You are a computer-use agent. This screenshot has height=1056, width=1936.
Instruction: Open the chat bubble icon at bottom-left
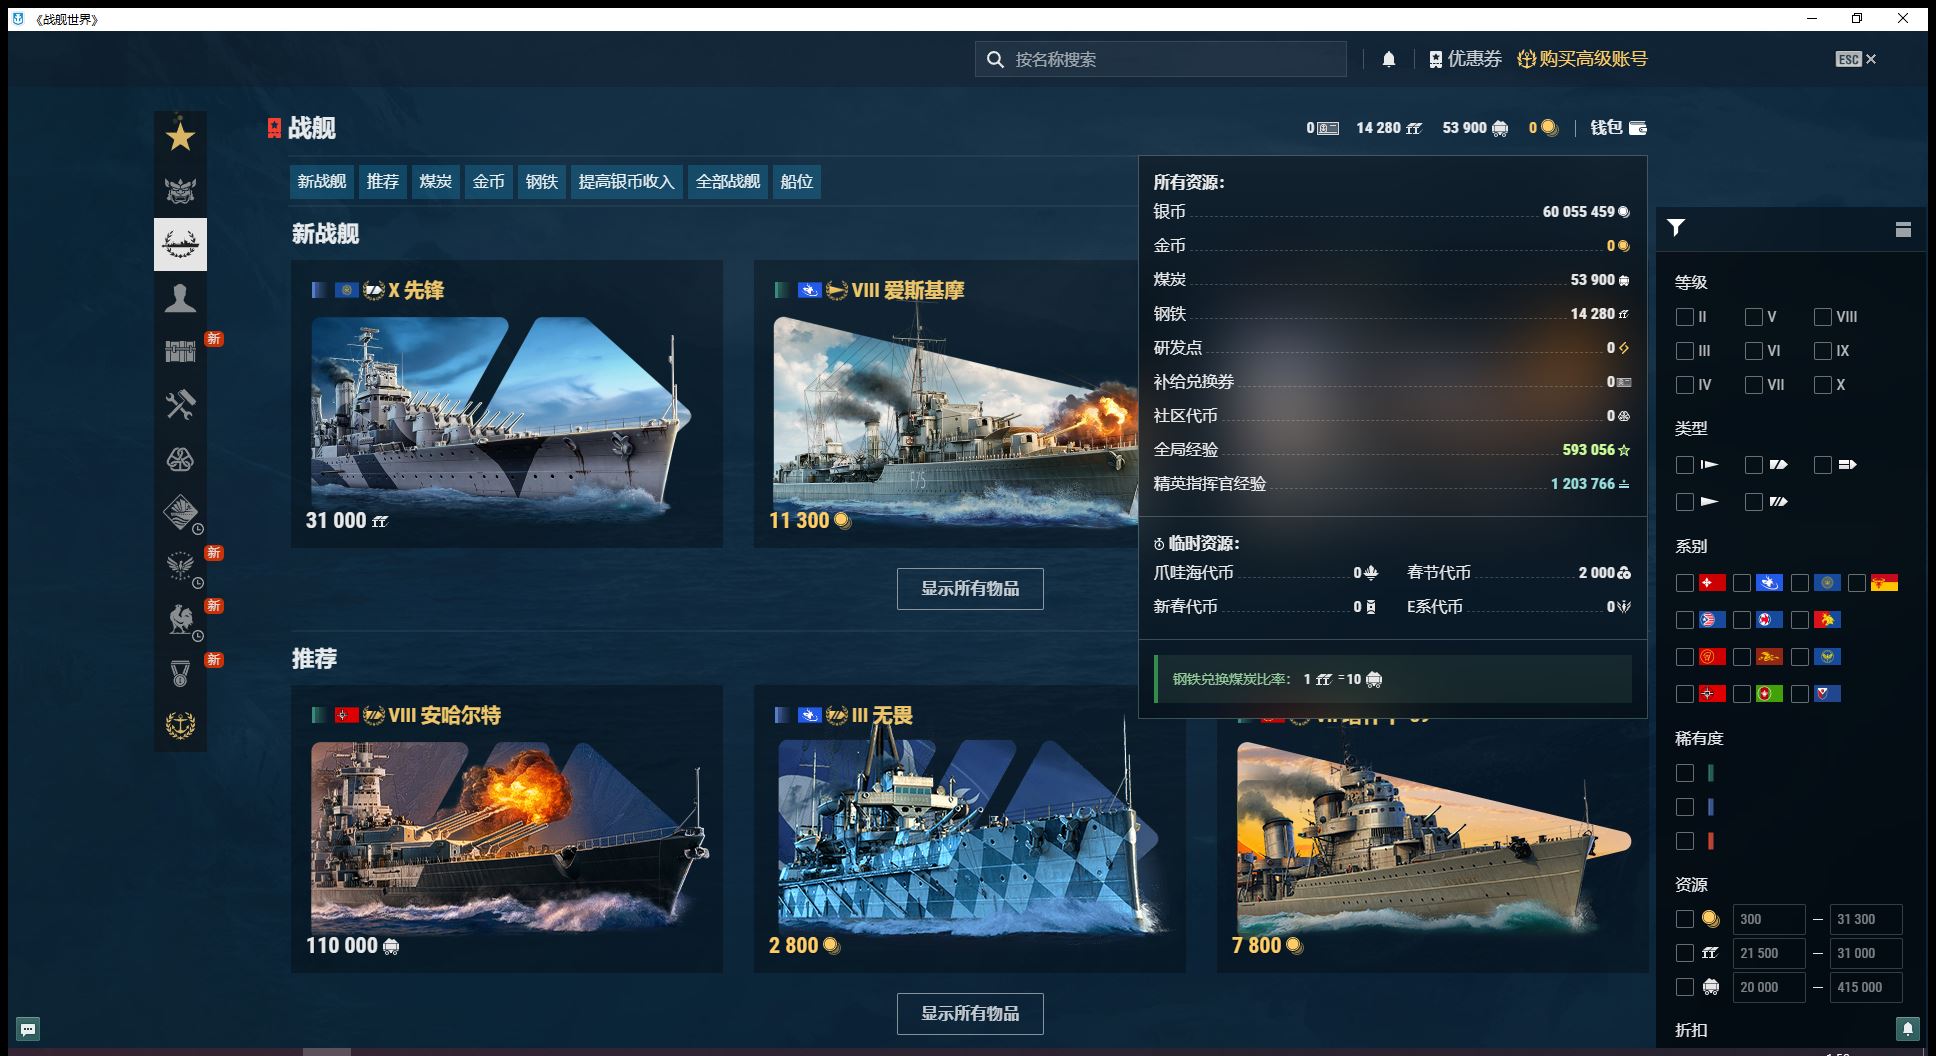point(28,1028)
